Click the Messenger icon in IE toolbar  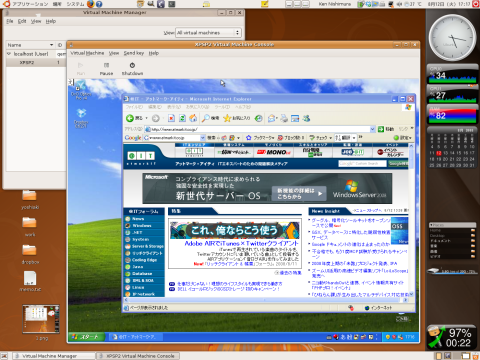tap(306, 118)
